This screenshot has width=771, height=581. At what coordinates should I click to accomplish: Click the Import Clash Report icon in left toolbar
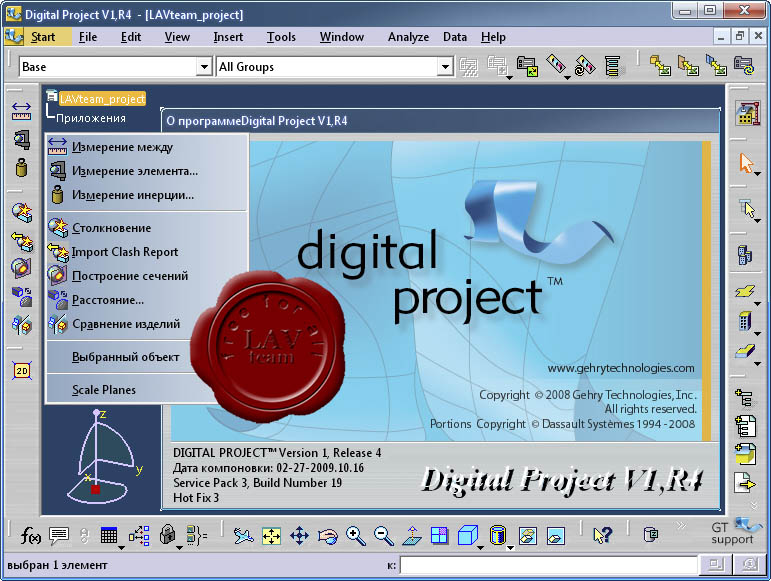pyautogui.click(x=22, y=241)
